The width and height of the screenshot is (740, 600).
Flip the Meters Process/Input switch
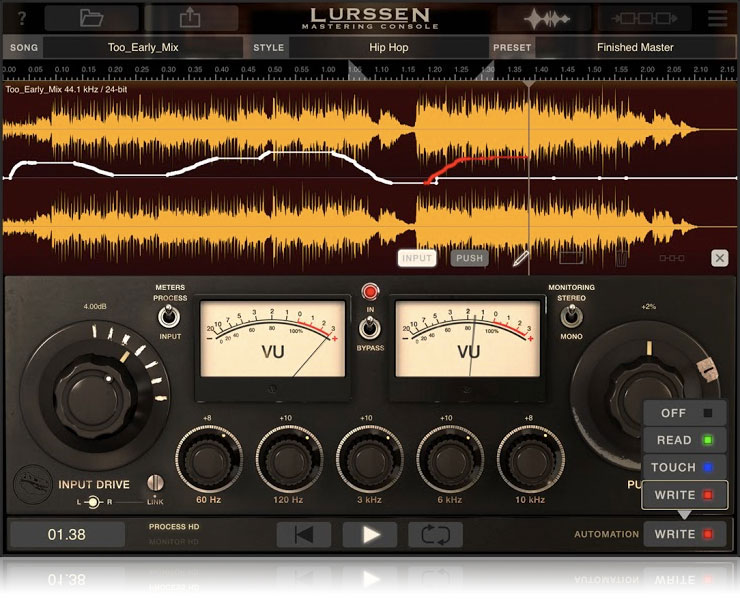(x=170, y=318)
